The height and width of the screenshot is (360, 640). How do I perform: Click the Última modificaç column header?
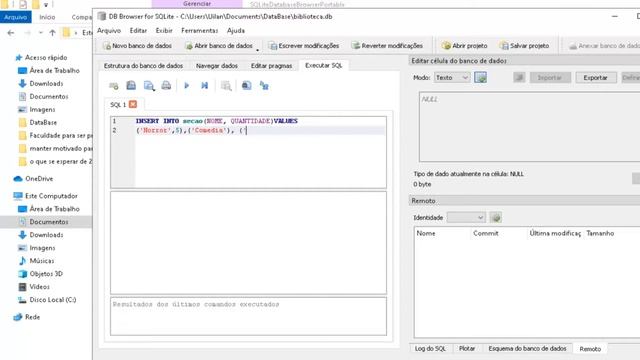(x=555, y=233)
